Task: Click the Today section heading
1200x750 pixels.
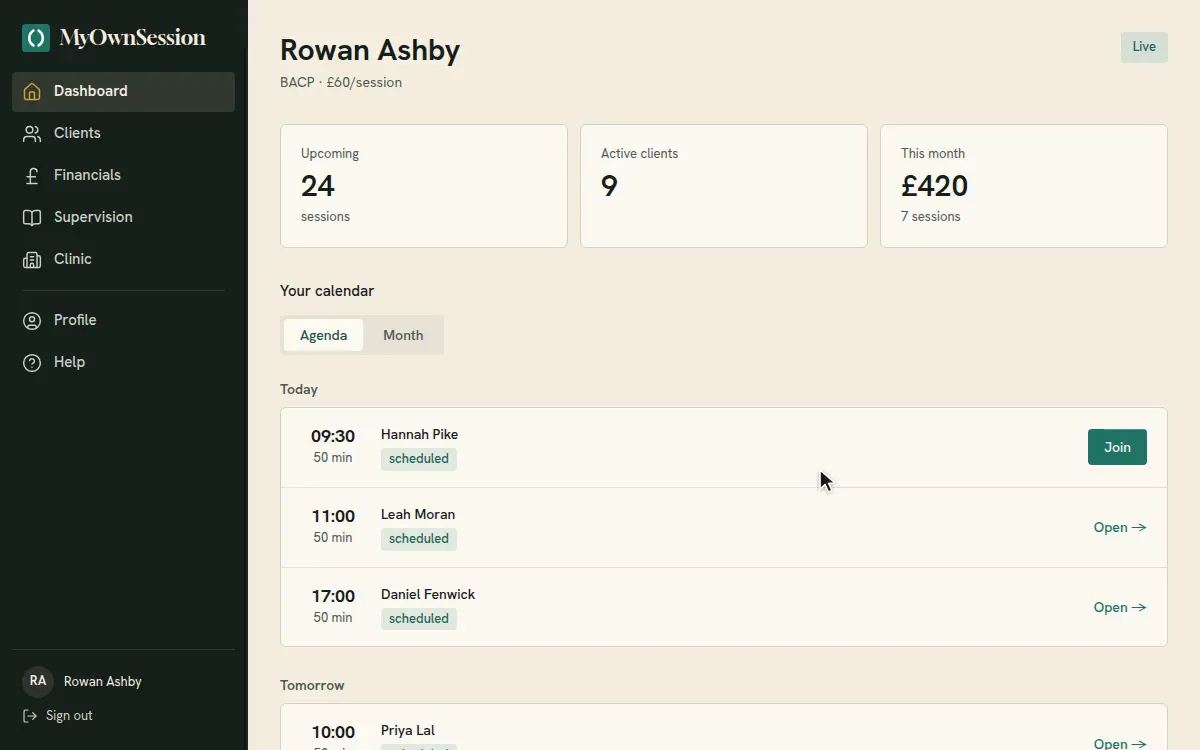Action: pyautogui.click(x=299, y=389)
